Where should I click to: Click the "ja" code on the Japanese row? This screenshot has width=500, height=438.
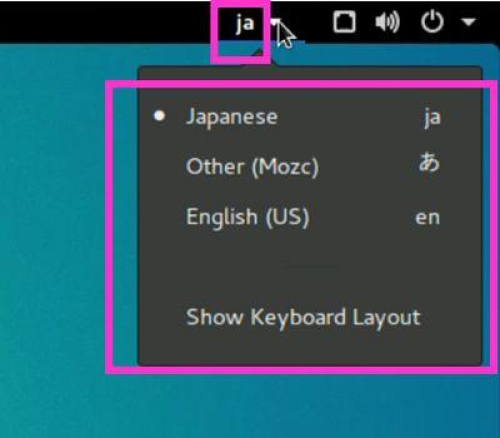pos(432,118)
